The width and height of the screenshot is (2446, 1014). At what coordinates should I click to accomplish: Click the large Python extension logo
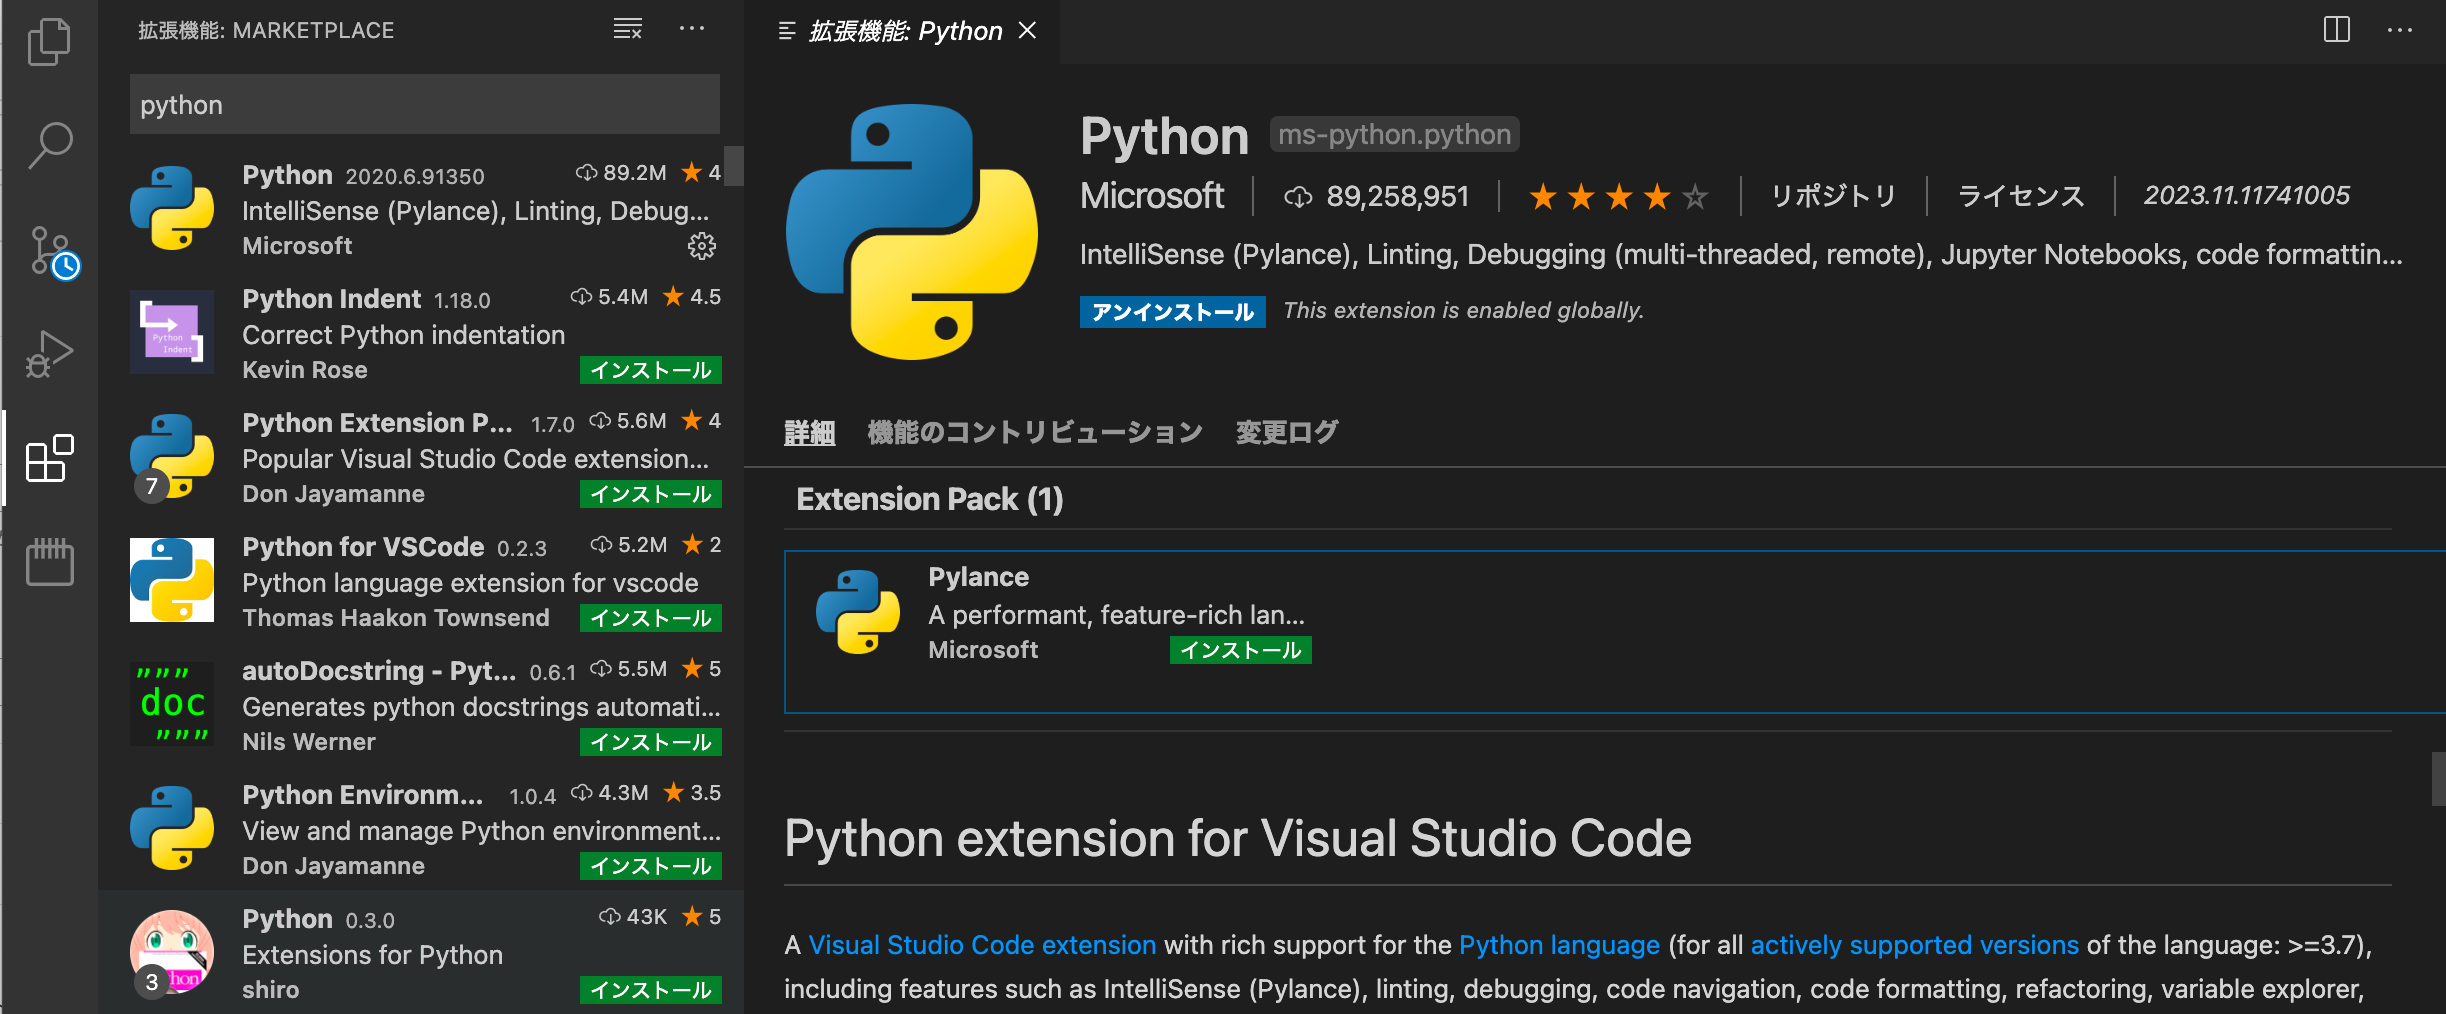(911, 232)
